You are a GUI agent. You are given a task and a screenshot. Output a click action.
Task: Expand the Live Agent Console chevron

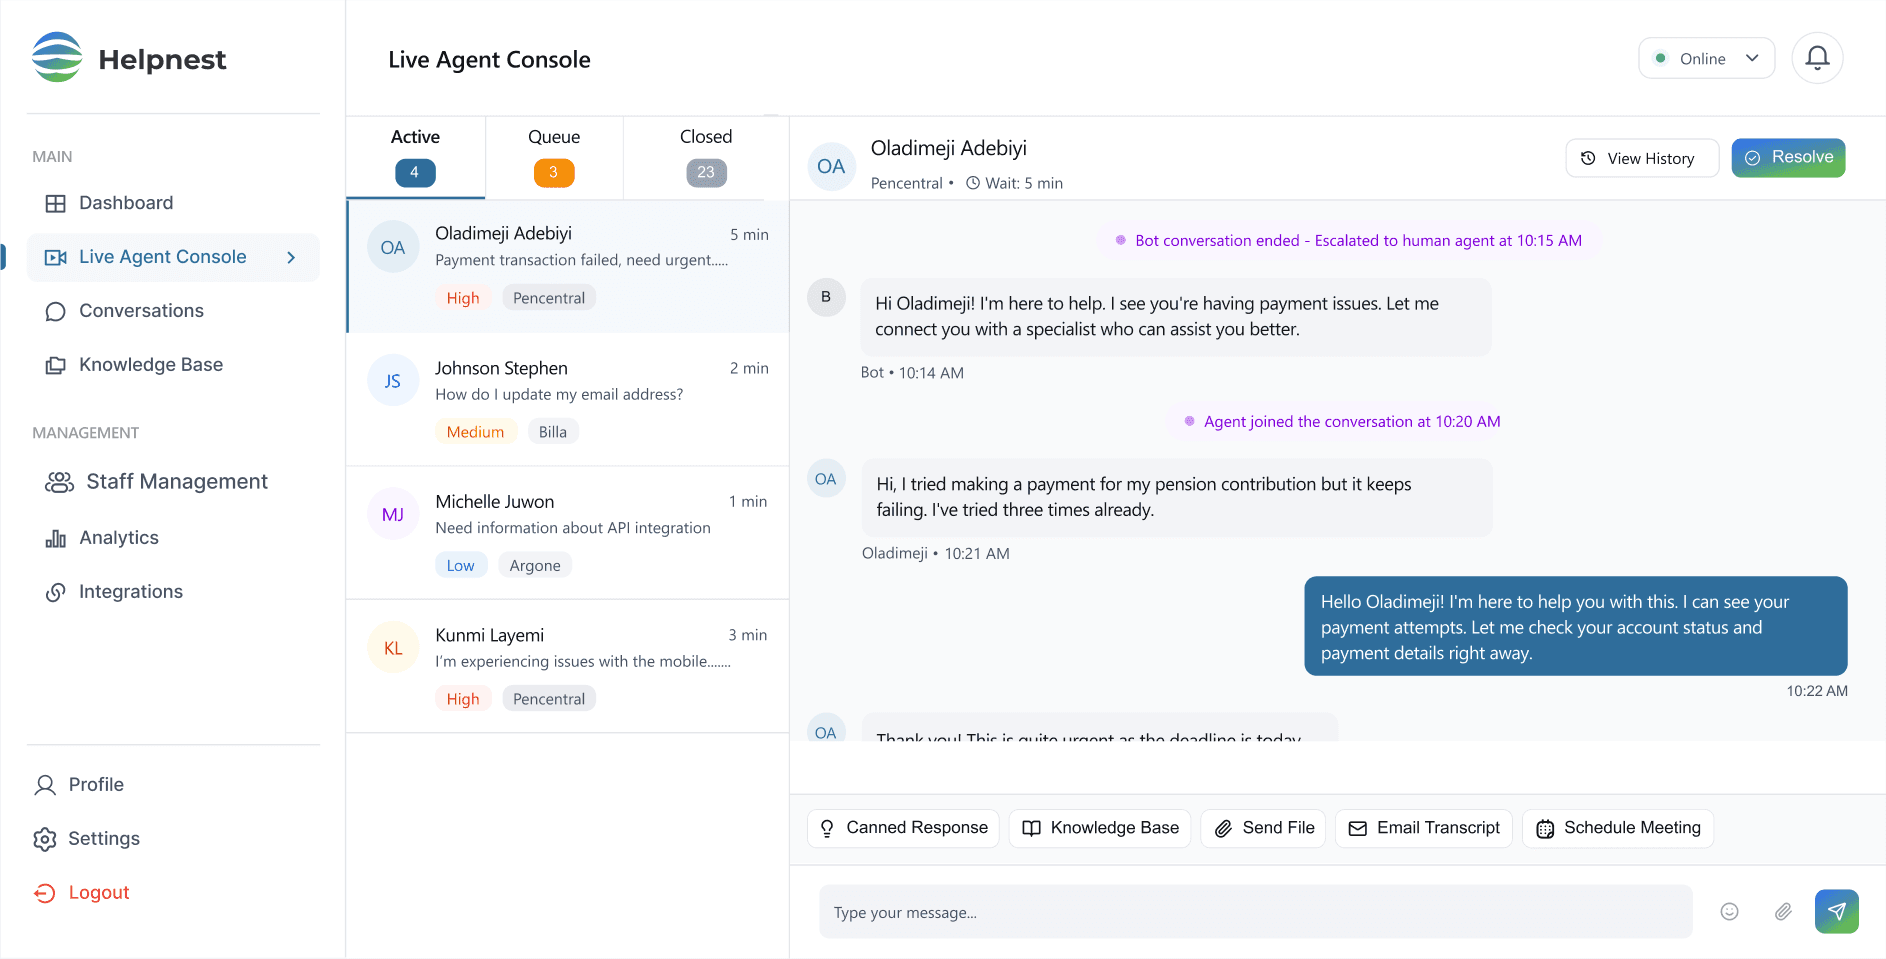(291, 257)
